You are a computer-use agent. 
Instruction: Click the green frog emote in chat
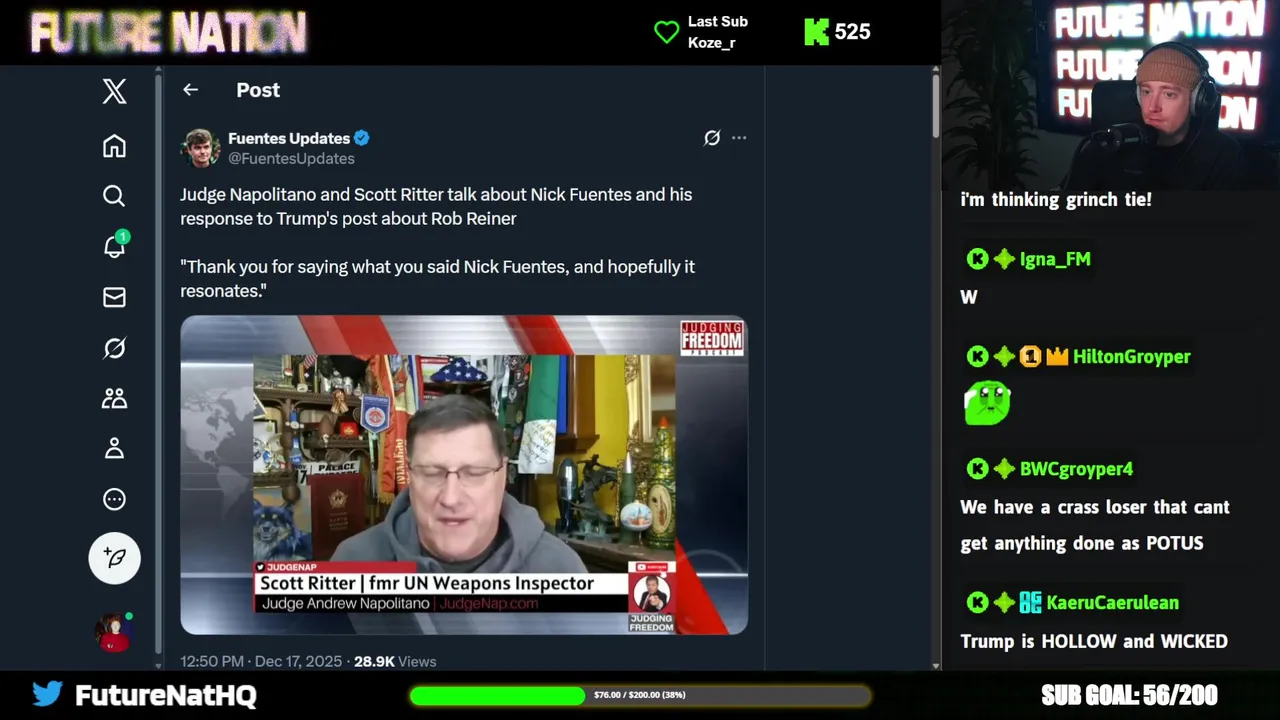[x=987, y=403]
